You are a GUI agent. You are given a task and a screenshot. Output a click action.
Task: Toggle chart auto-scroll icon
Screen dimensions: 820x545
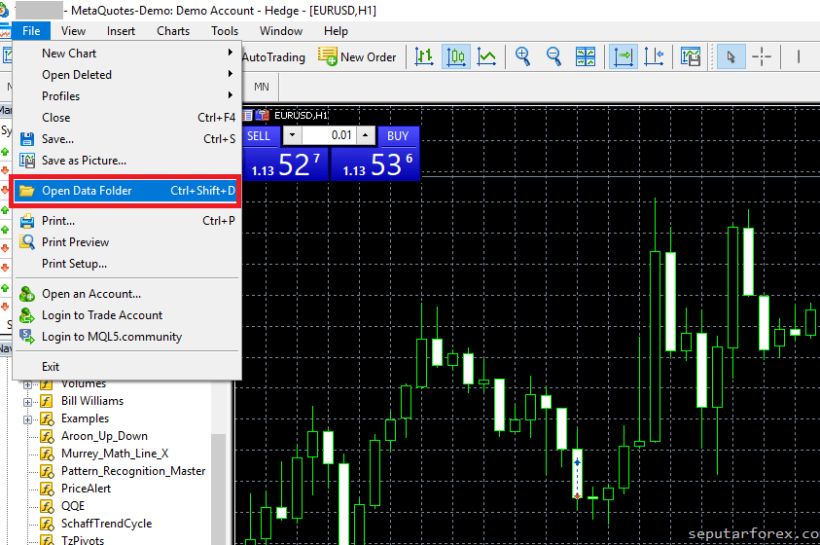pos(623,57)
